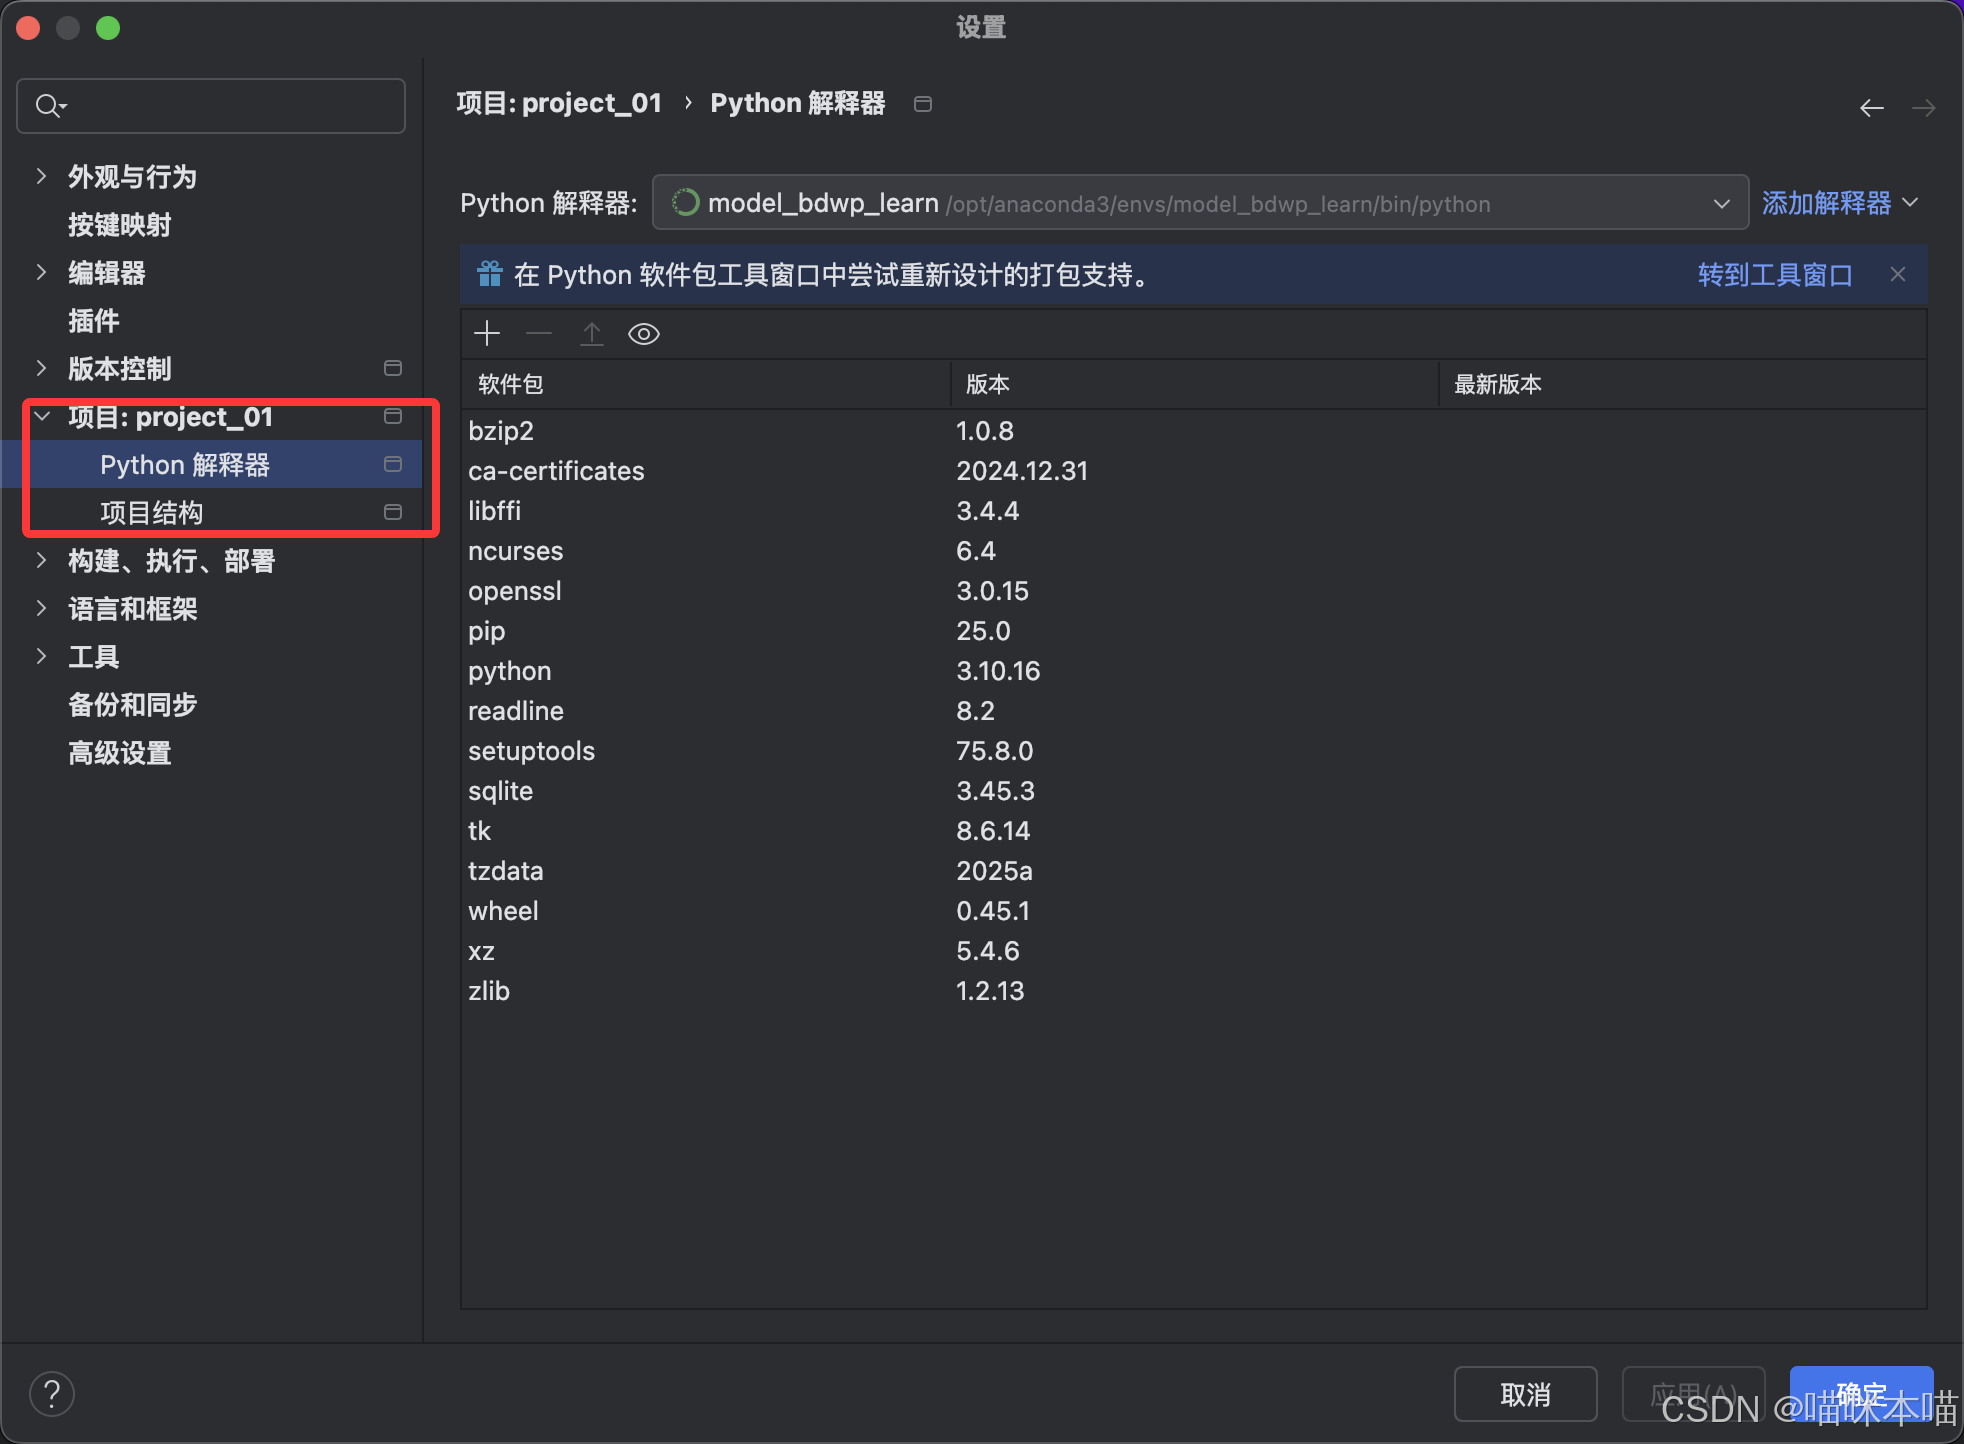Click the 转到工具窗口 link
The width and height of the screenshot is (1964, 1444).
click(x=1774, y=274)
